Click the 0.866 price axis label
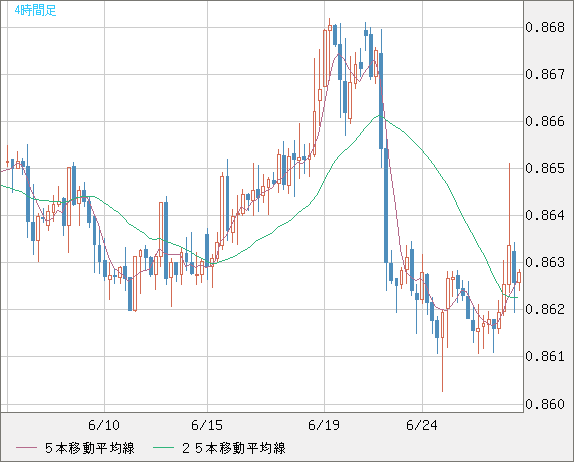 (x=545, y=121)
